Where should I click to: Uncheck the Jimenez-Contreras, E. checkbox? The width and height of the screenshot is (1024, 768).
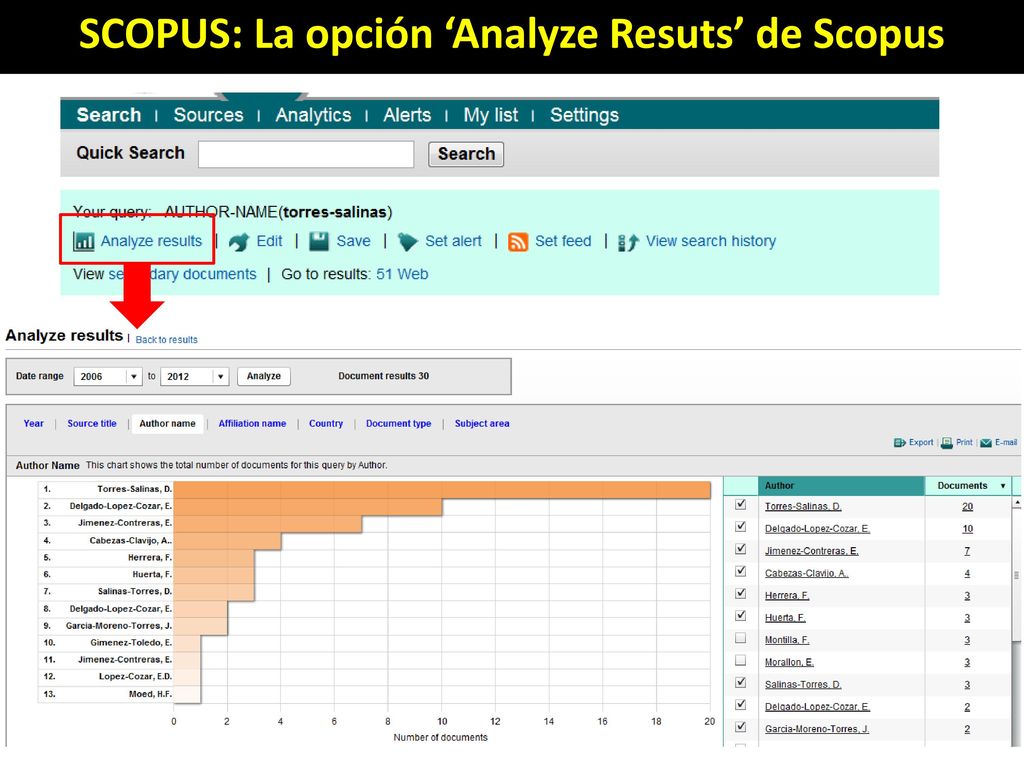point(741,549)
